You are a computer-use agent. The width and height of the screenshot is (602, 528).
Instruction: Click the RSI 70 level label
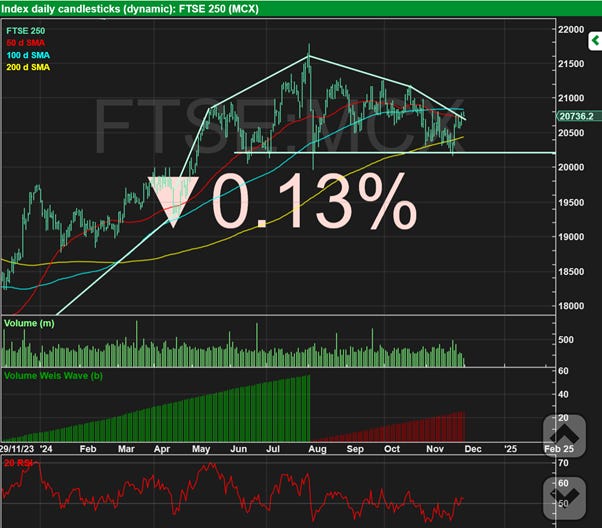tap(563, 463)
